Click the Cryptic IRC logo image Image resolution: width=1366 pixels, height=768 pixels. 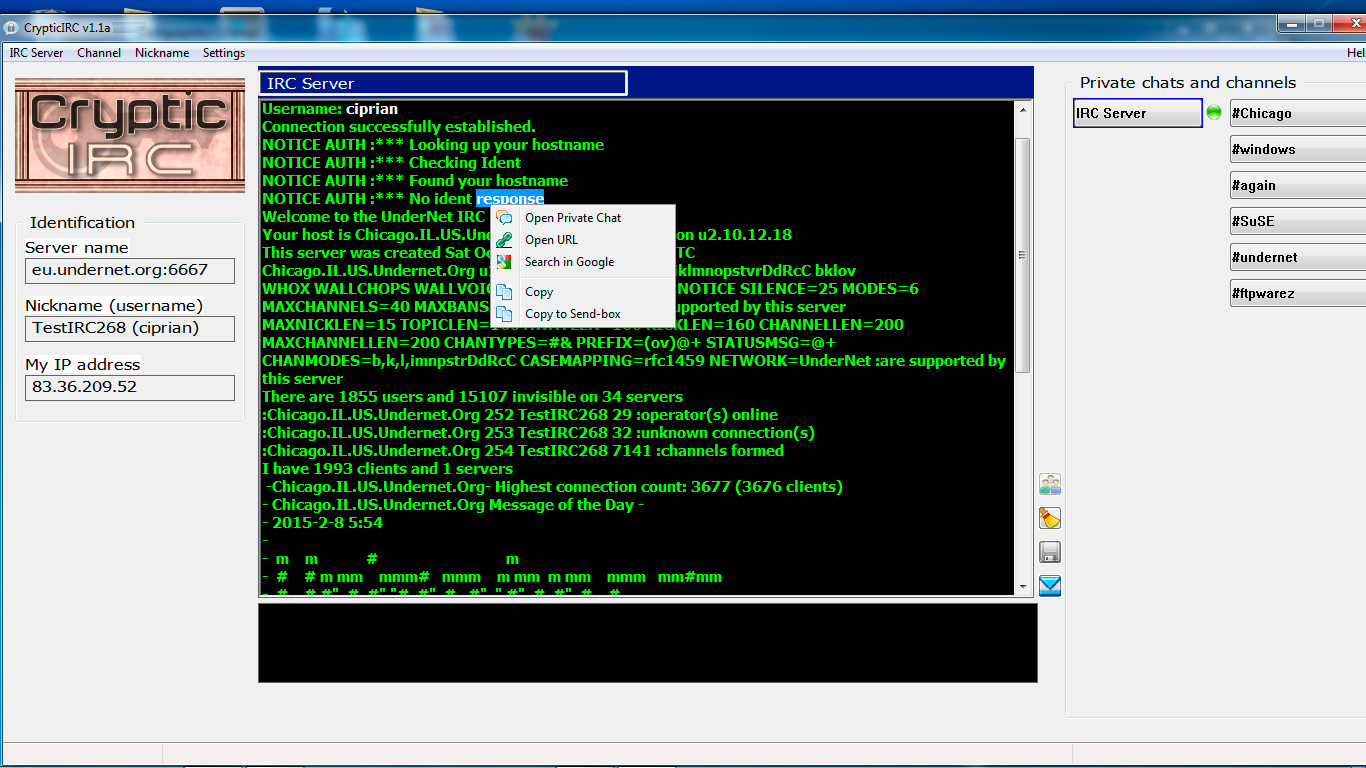(x=130, y=136)
